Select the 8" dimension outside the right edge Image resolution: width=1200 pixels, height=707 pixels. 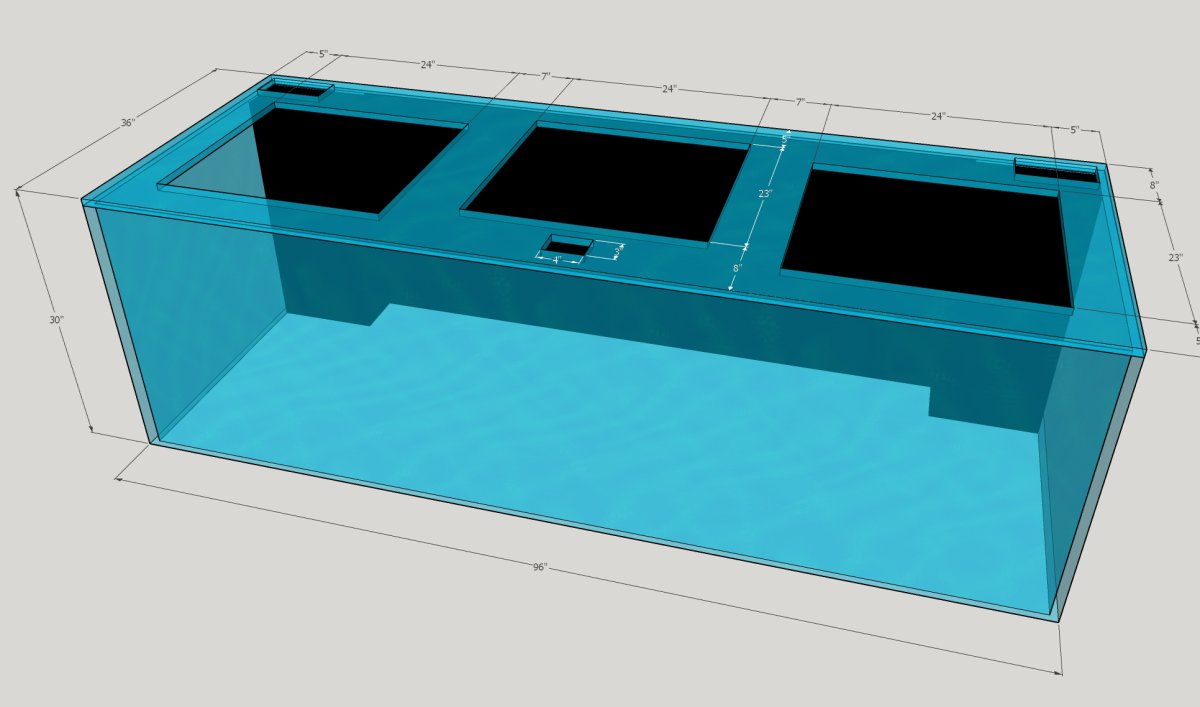(x=1154, y=185)
